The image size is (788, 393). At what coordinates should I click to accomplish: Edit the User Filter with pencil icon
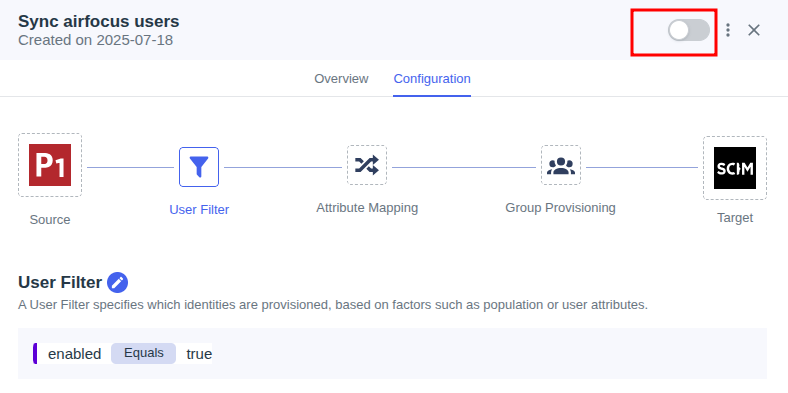(x=118, y=282)
